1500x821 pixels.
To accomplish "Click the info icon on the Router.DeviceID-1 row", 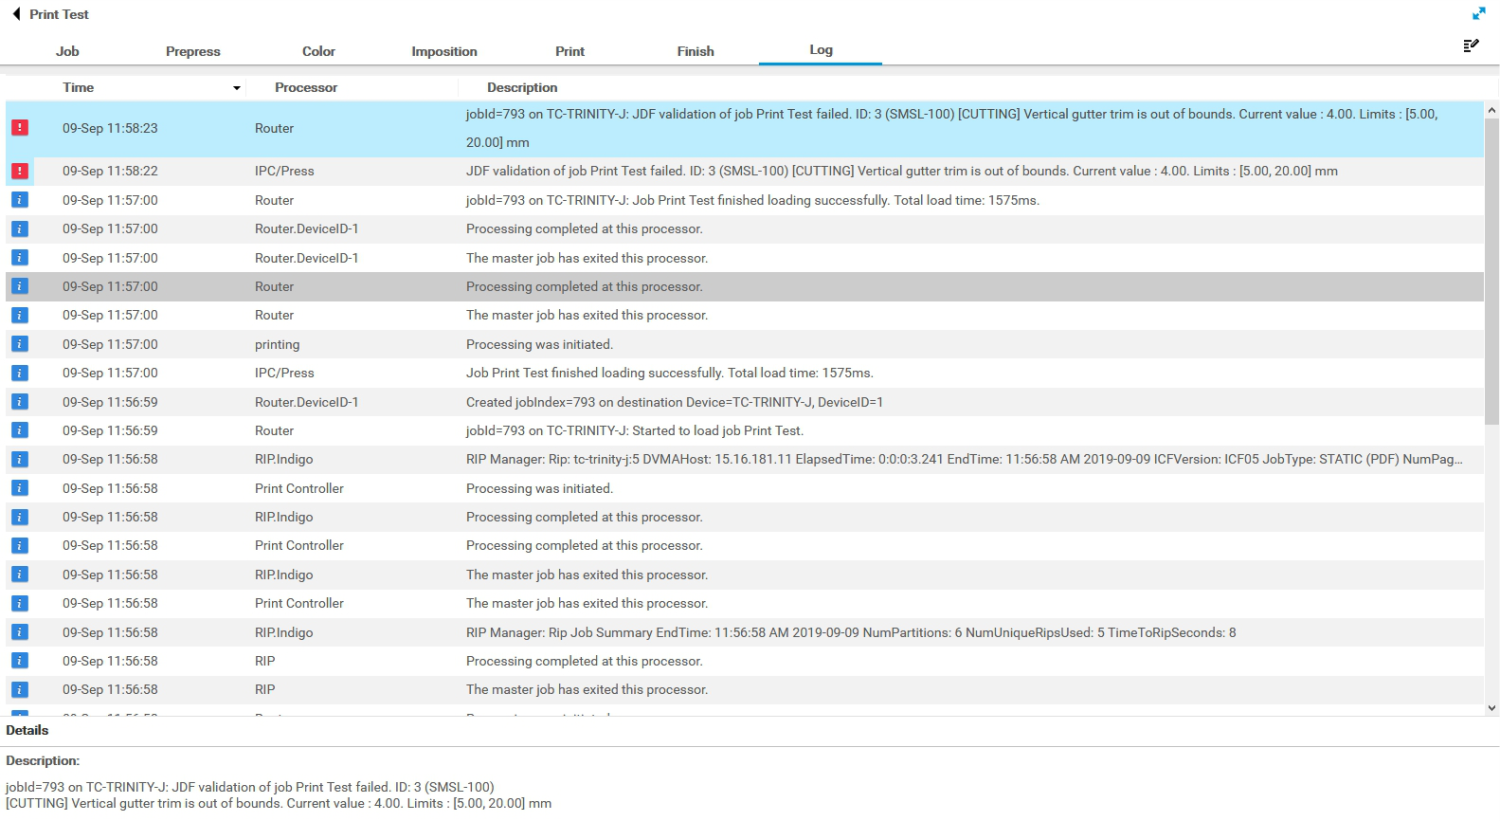I will coord(19,228).
